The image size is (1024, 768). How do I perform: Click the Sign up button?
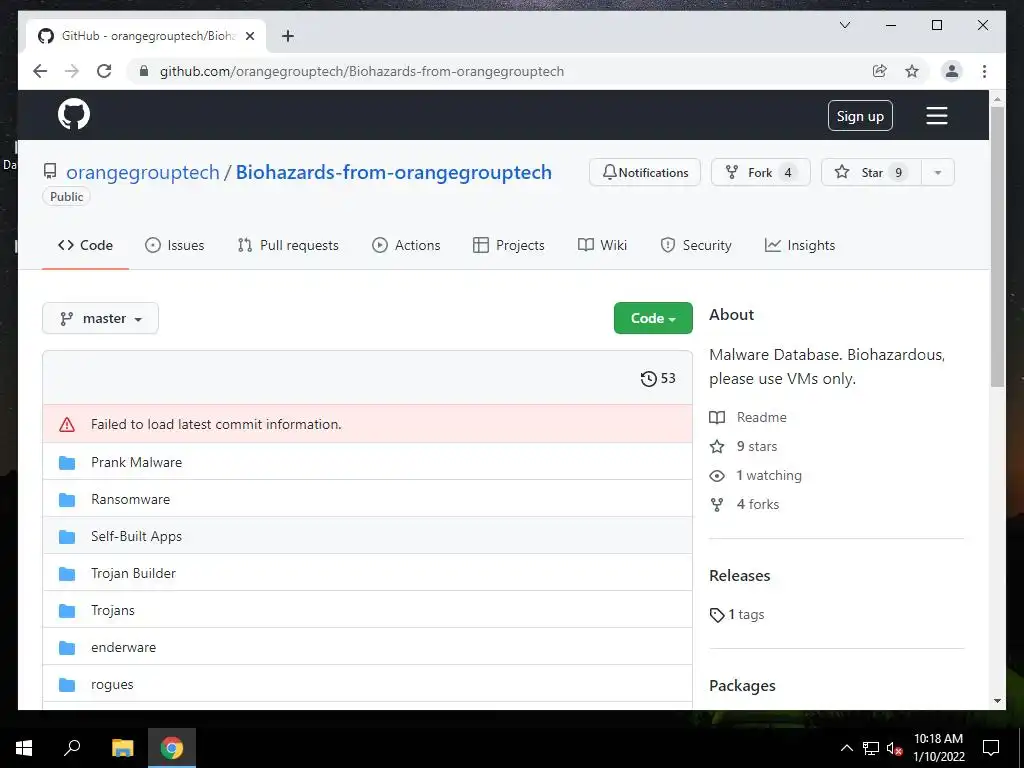860,116
